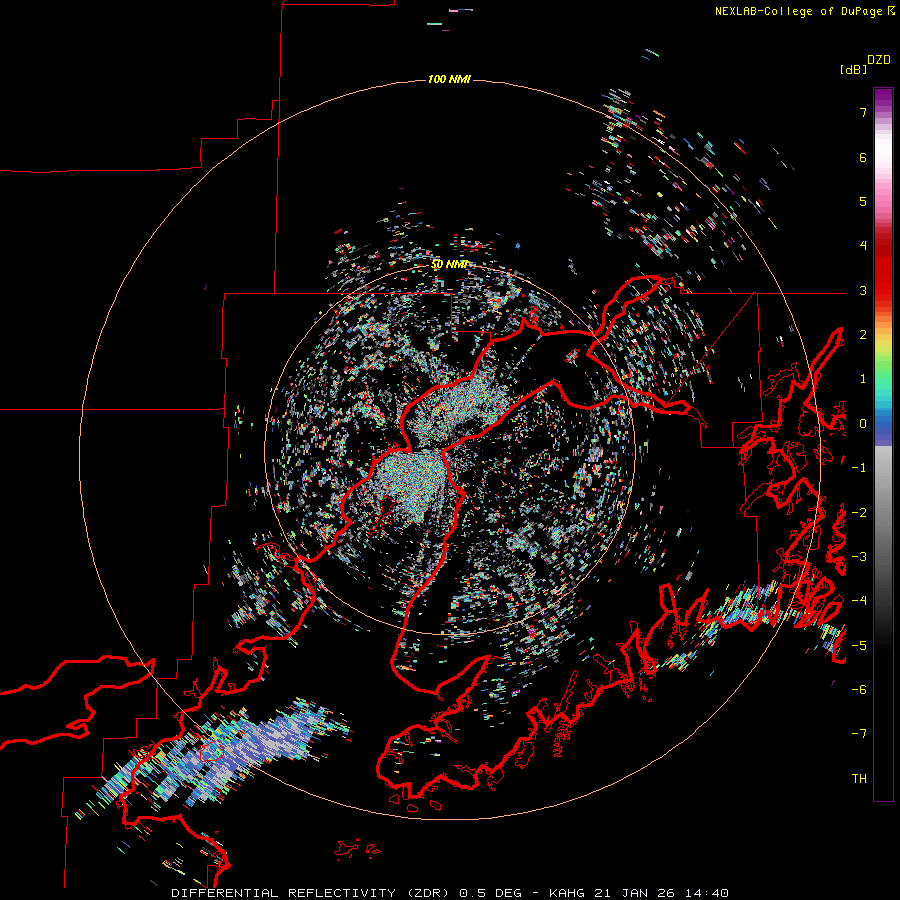
Task: Click the 4 value on the ZDR scale
Action: [x=863, y=246]
